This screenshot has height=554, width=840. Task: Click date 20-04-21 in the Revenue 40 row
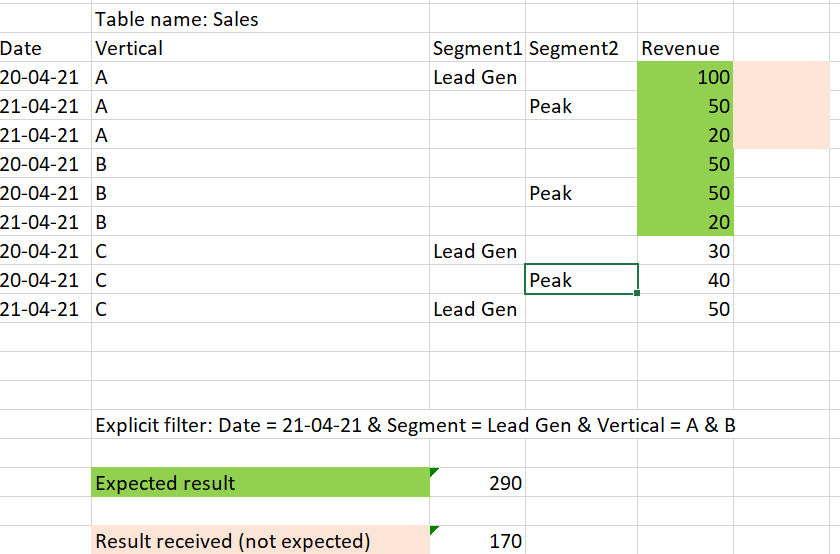click(x=46, y=280)
